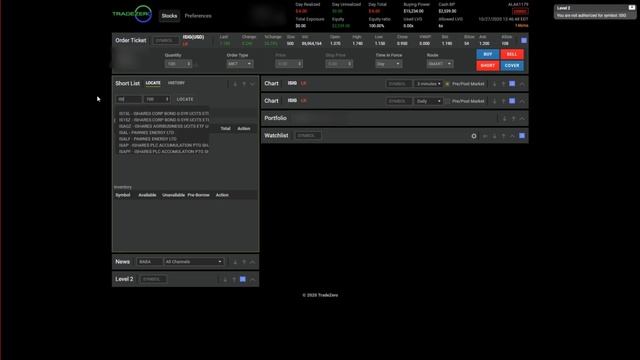Image resolution: width=640 pixels, height=360 pixels.
Task: Move the 3 minutes Chart panel up
Action: coord(503,84)
